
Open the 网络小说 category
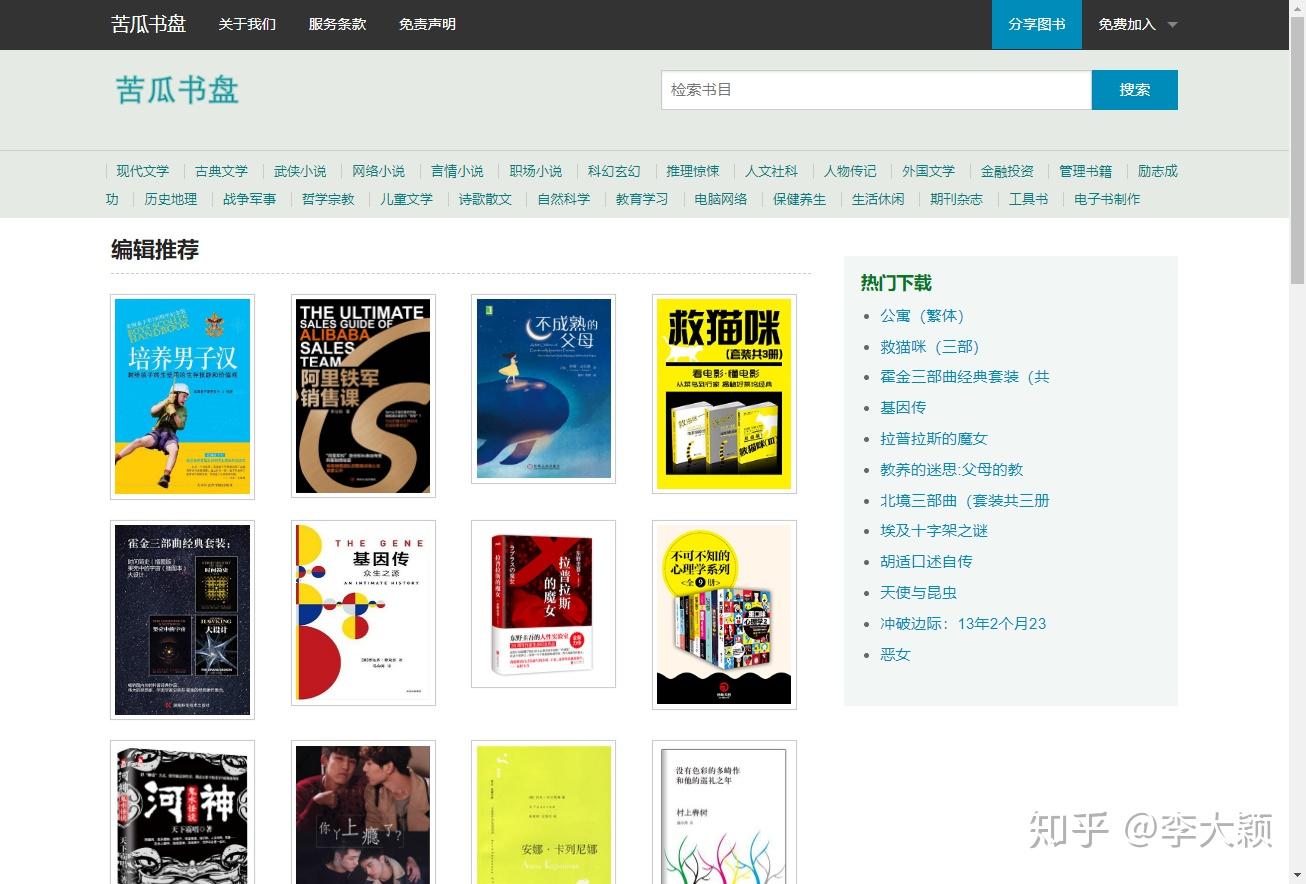(x=379, y=171)
